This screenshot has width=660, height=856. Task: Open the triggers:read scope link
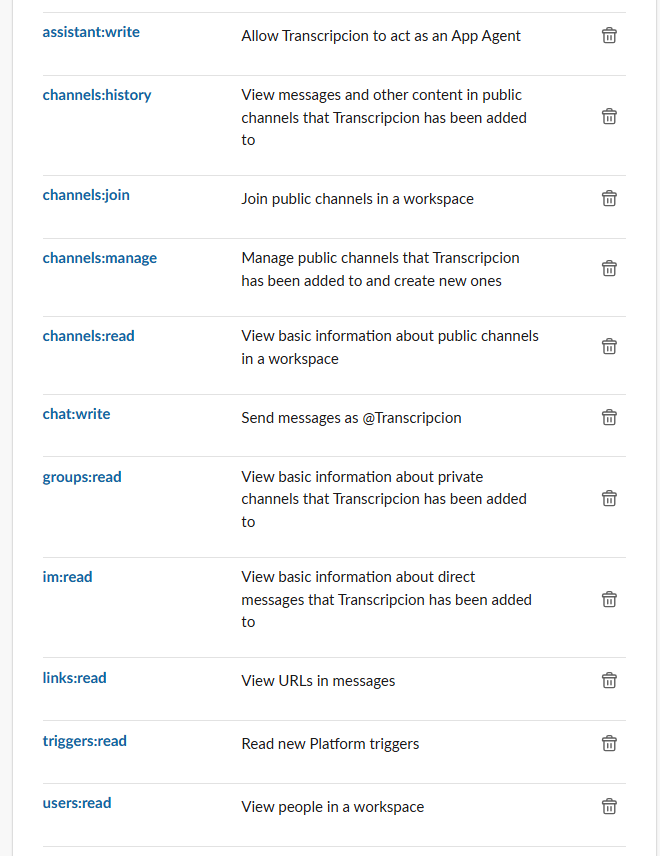[x=84, y=741]
